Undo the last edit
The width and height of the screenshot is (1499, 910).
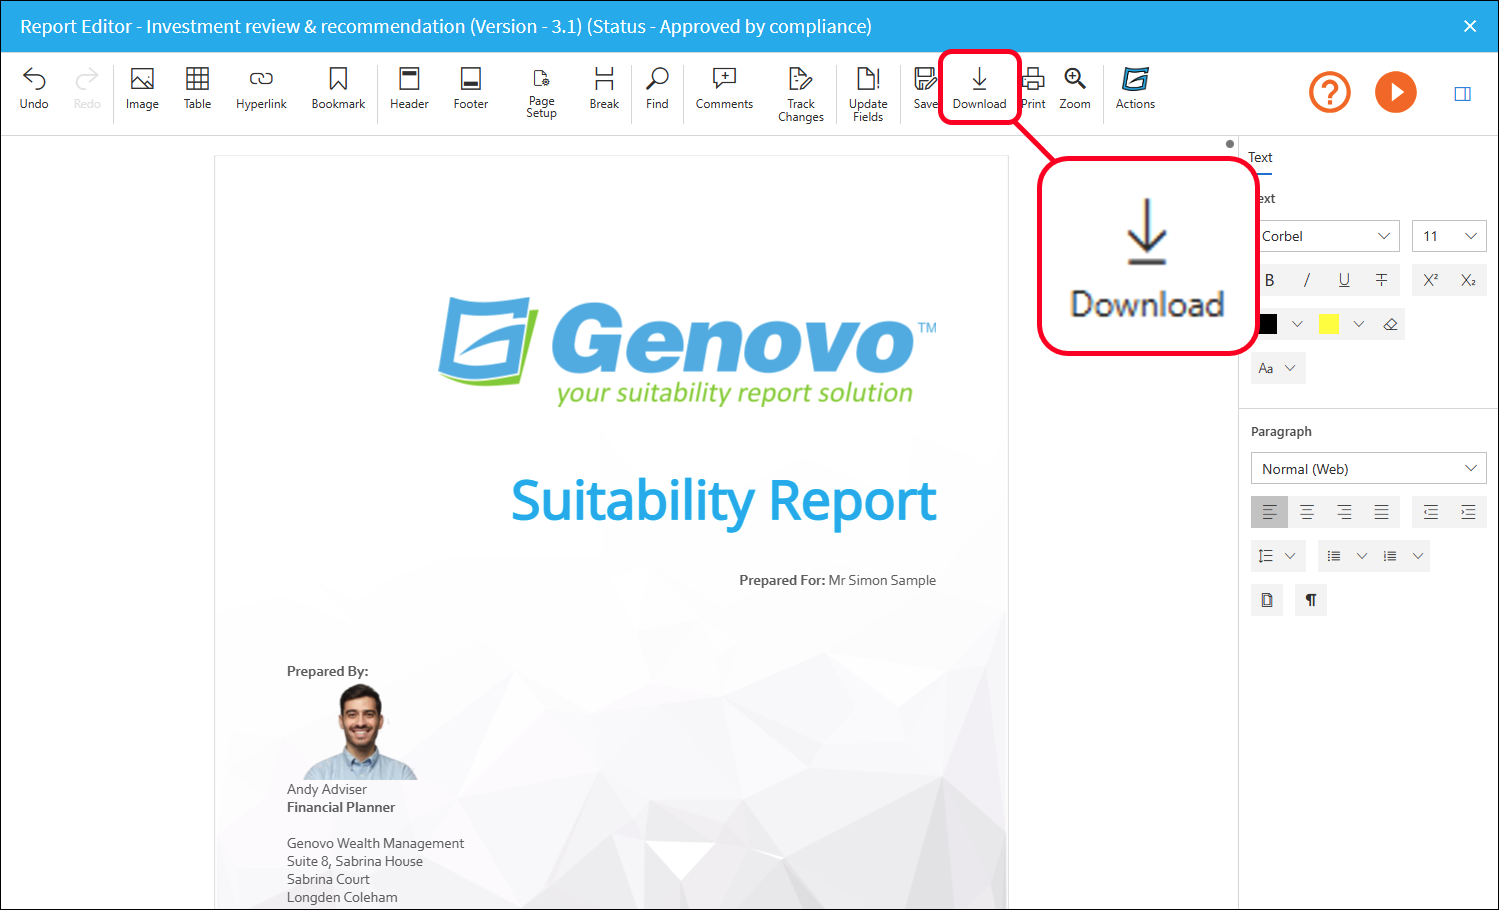click(34, 89)
